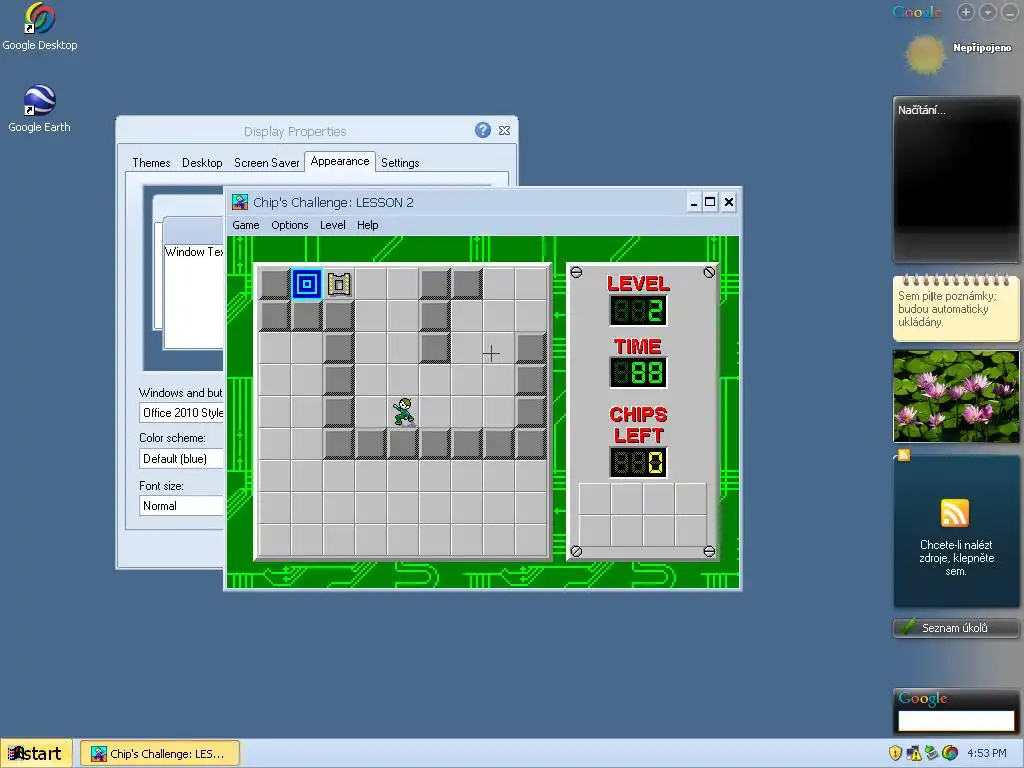The height and width of the screenshot is (768, 1024).
Task: Switch to the Themes tab
Action: [x=151, y=163]
